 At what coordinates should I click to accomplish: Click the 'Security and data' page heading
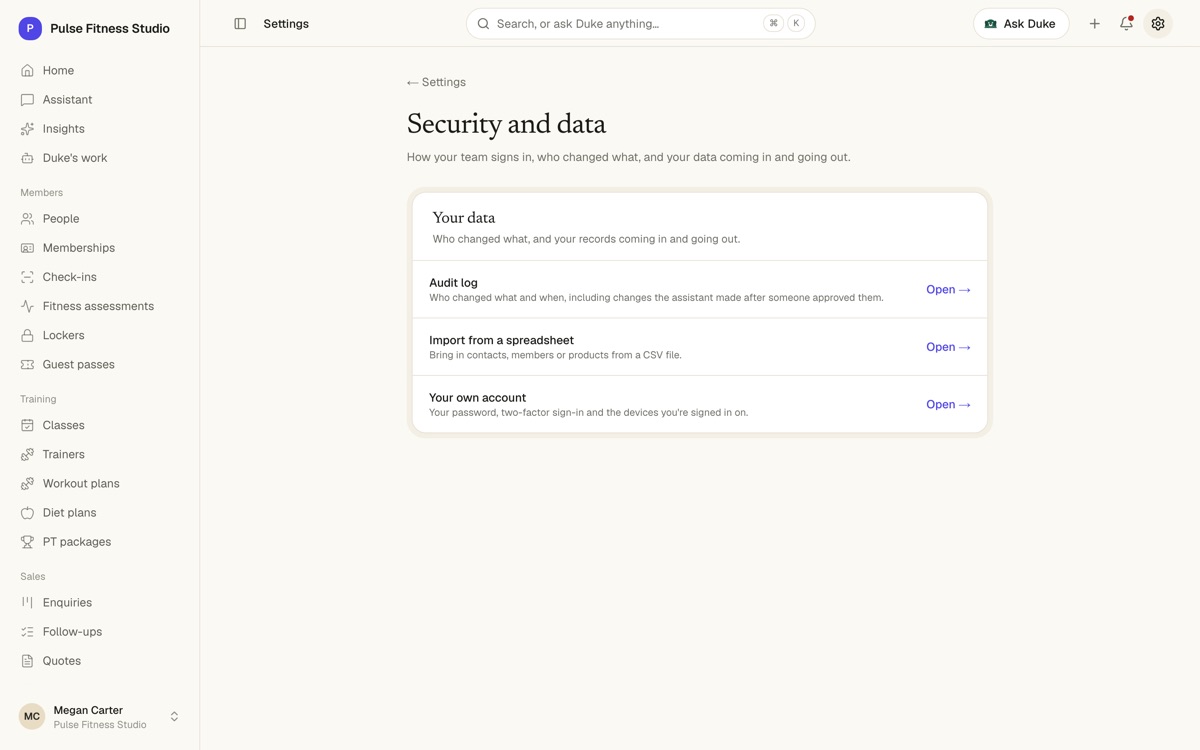pyautogui.click(x=506, y=124)
